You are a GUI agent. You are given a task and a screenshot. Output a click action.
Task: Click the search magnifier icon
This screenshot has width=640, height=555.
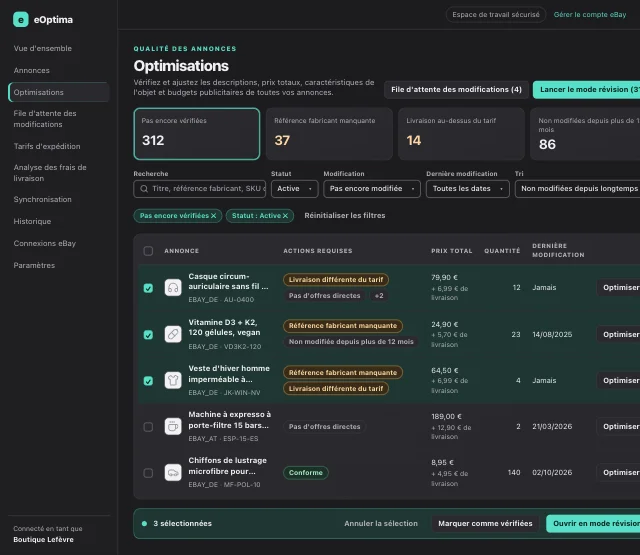point(144,189)
